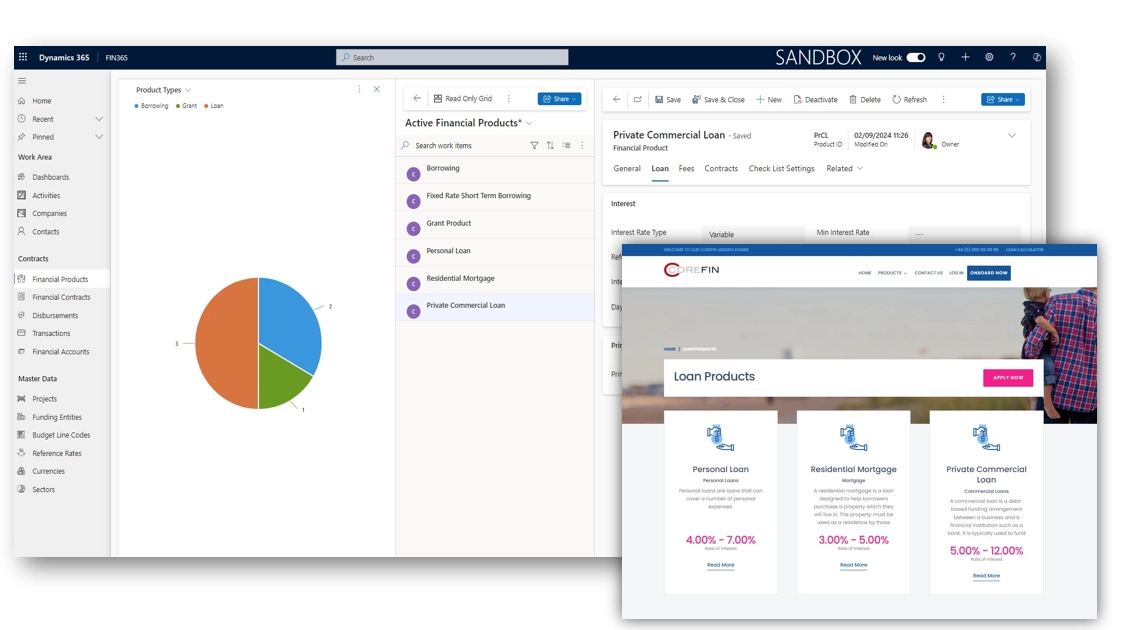Viewport: 1128px width, 630px height.
Task: Click APPLY NOW on Corefin page
Action: 1008,378
